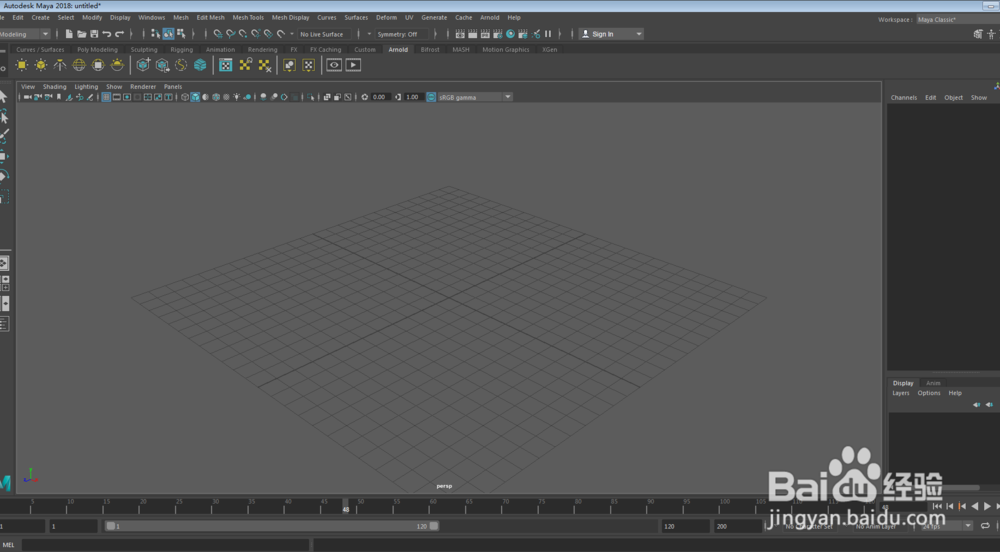Open Render Settings from the status line

pos(497,34)
